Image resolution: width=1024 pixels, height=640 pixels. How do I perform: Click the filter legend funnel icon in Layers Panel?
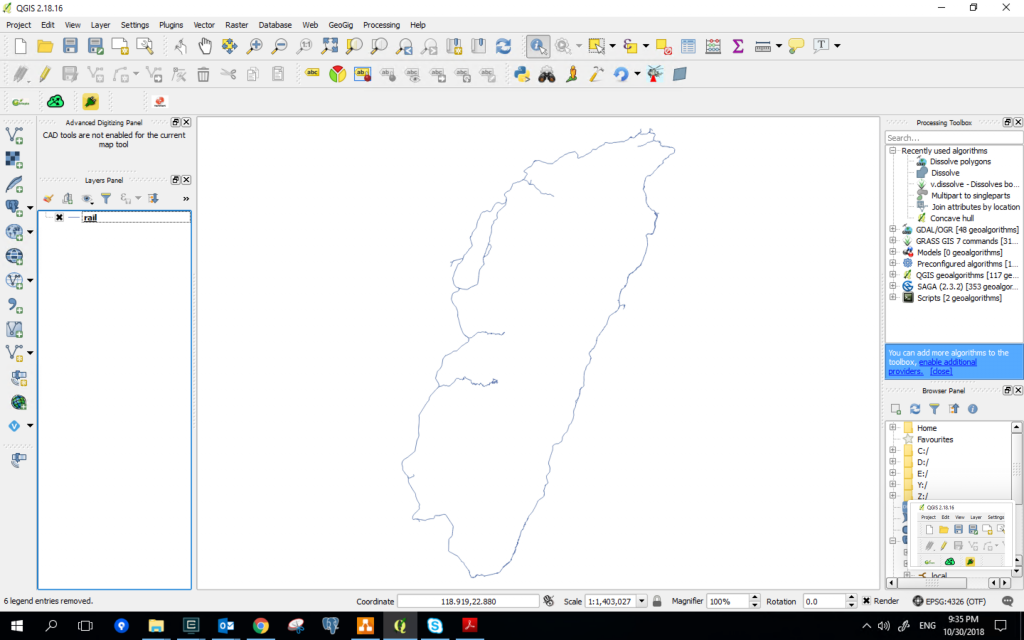click(106, 198)
